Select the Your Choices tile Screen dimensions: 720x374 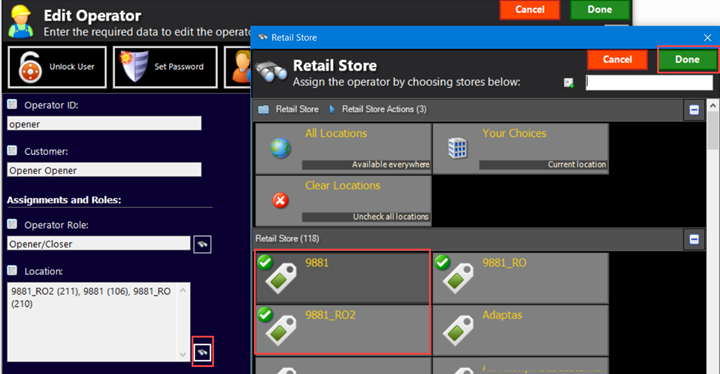click(521, 148)
